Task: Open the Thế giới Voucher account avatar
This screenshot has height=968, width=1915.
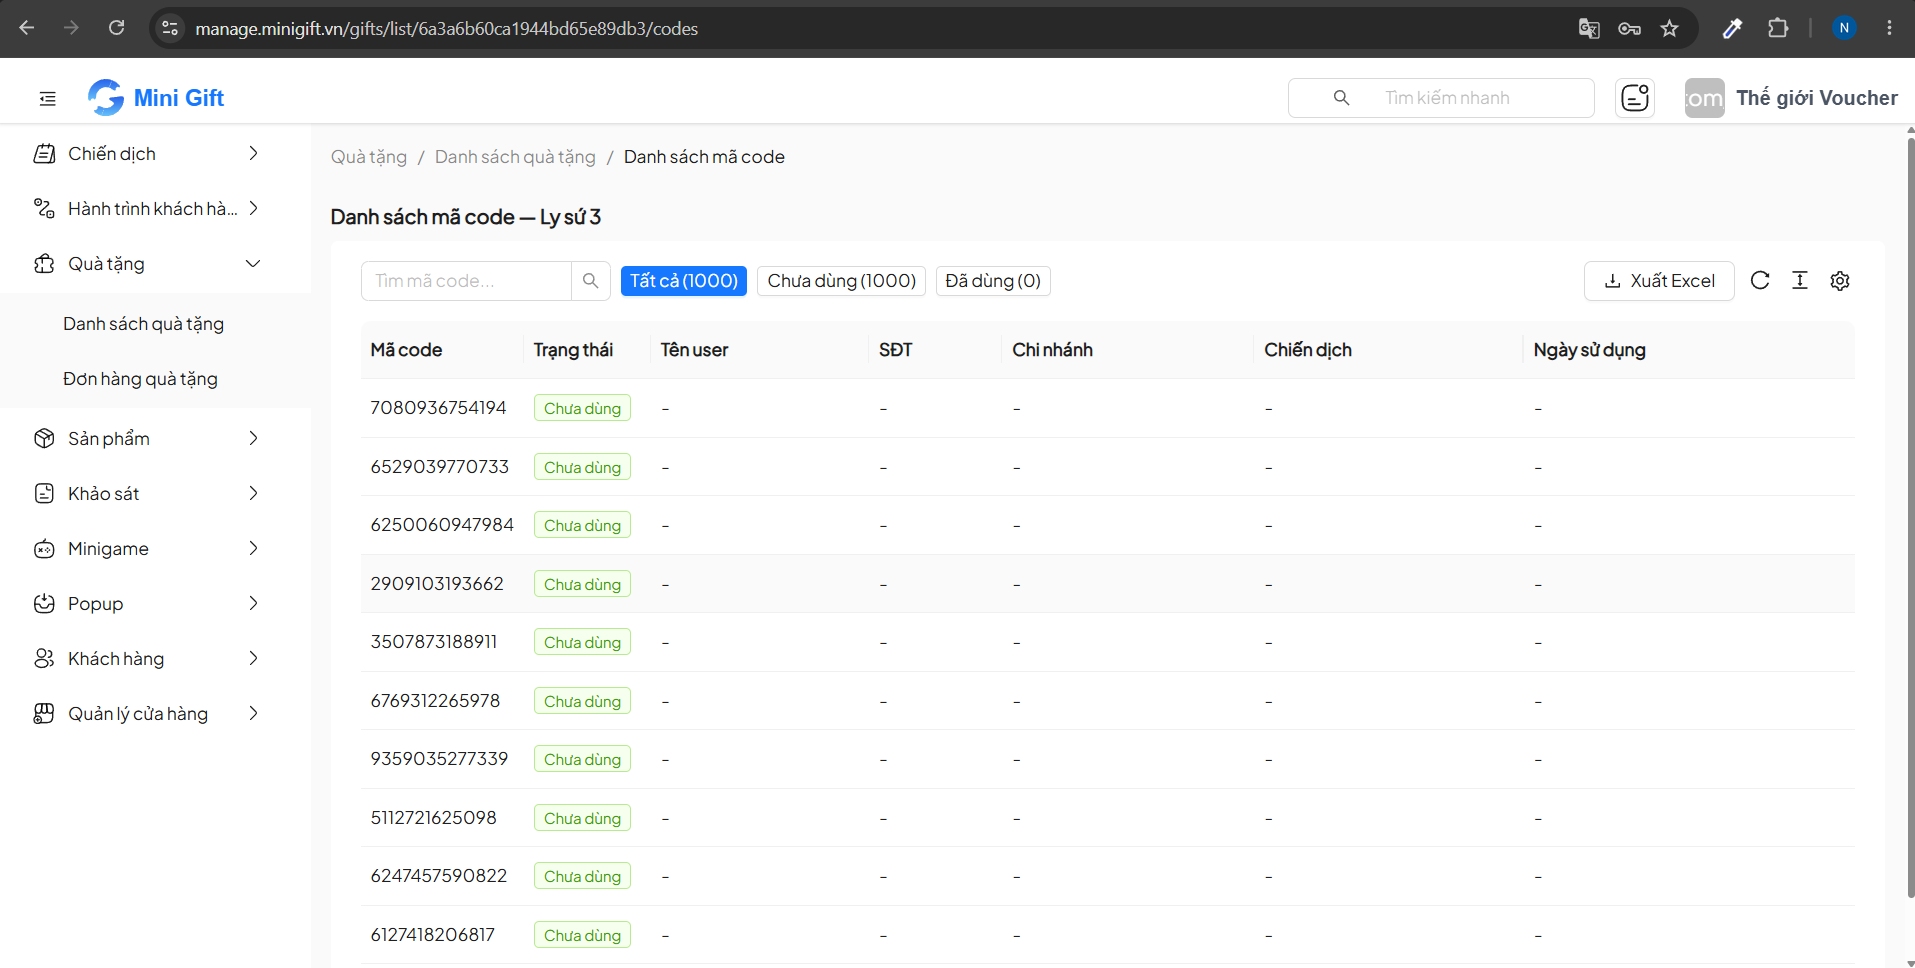Action: (1704, 98)
